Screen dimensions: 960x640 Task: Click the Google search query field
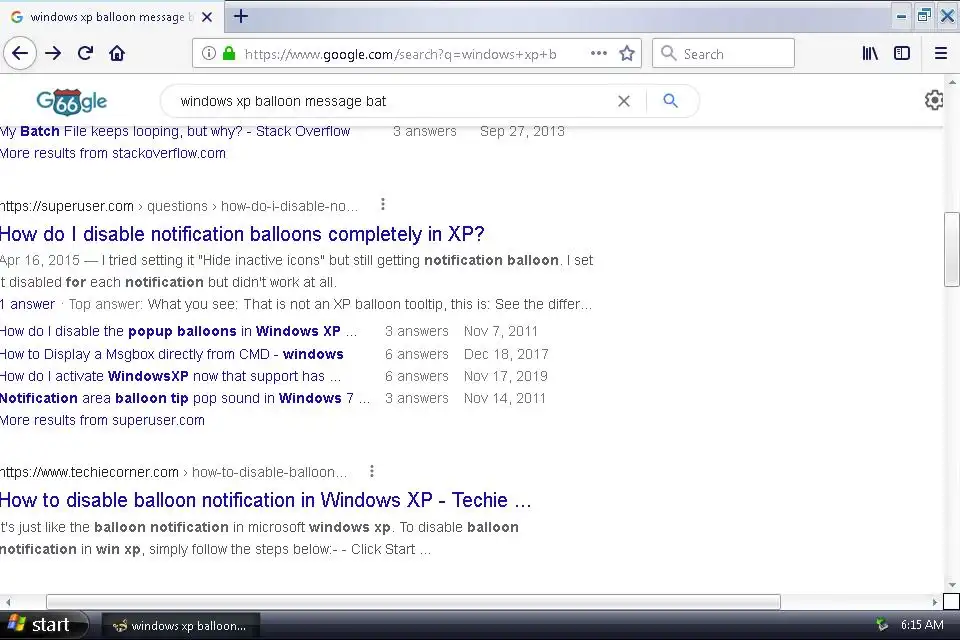pyautogui.click(x=392, y=101)
